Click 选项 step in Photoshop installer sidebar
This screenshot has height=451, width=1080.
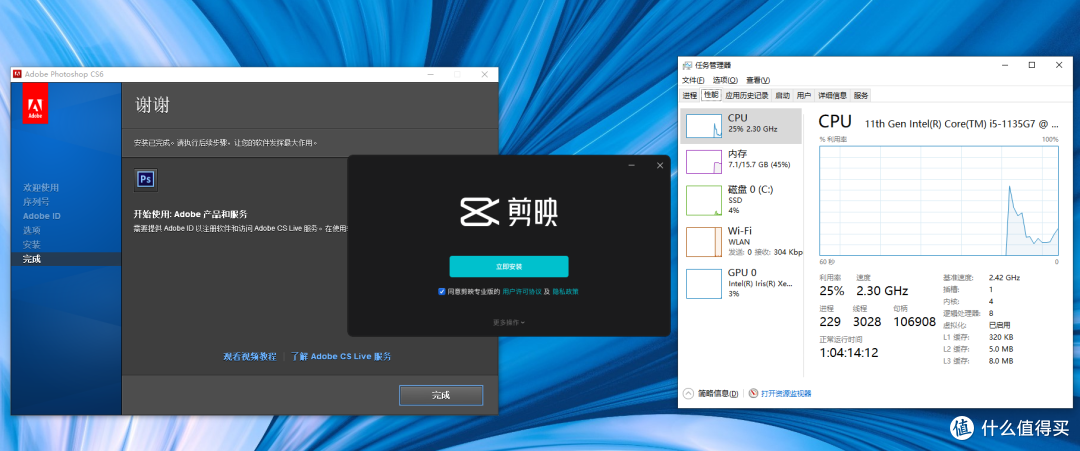tap(32, 231)
